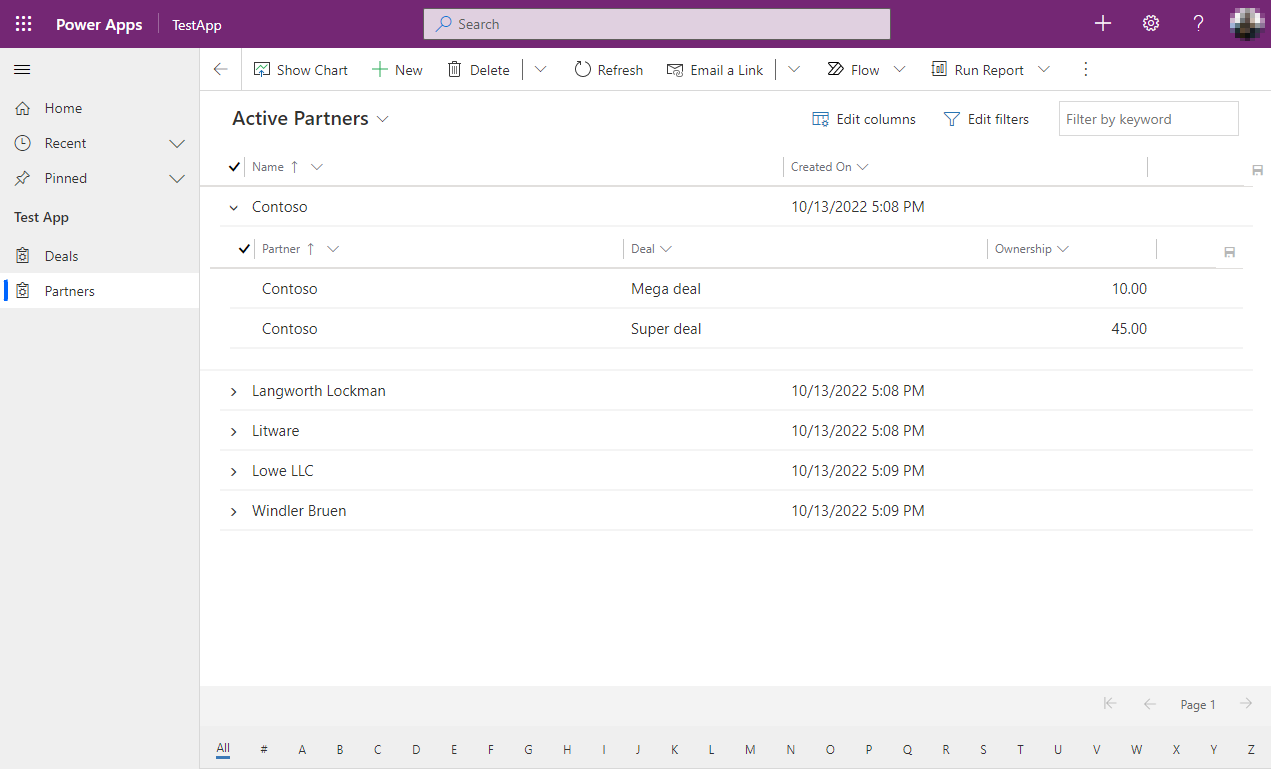The image size is (1271, 769).
Task: Open the Run Report dropdown arrow
Action: 1044,70
